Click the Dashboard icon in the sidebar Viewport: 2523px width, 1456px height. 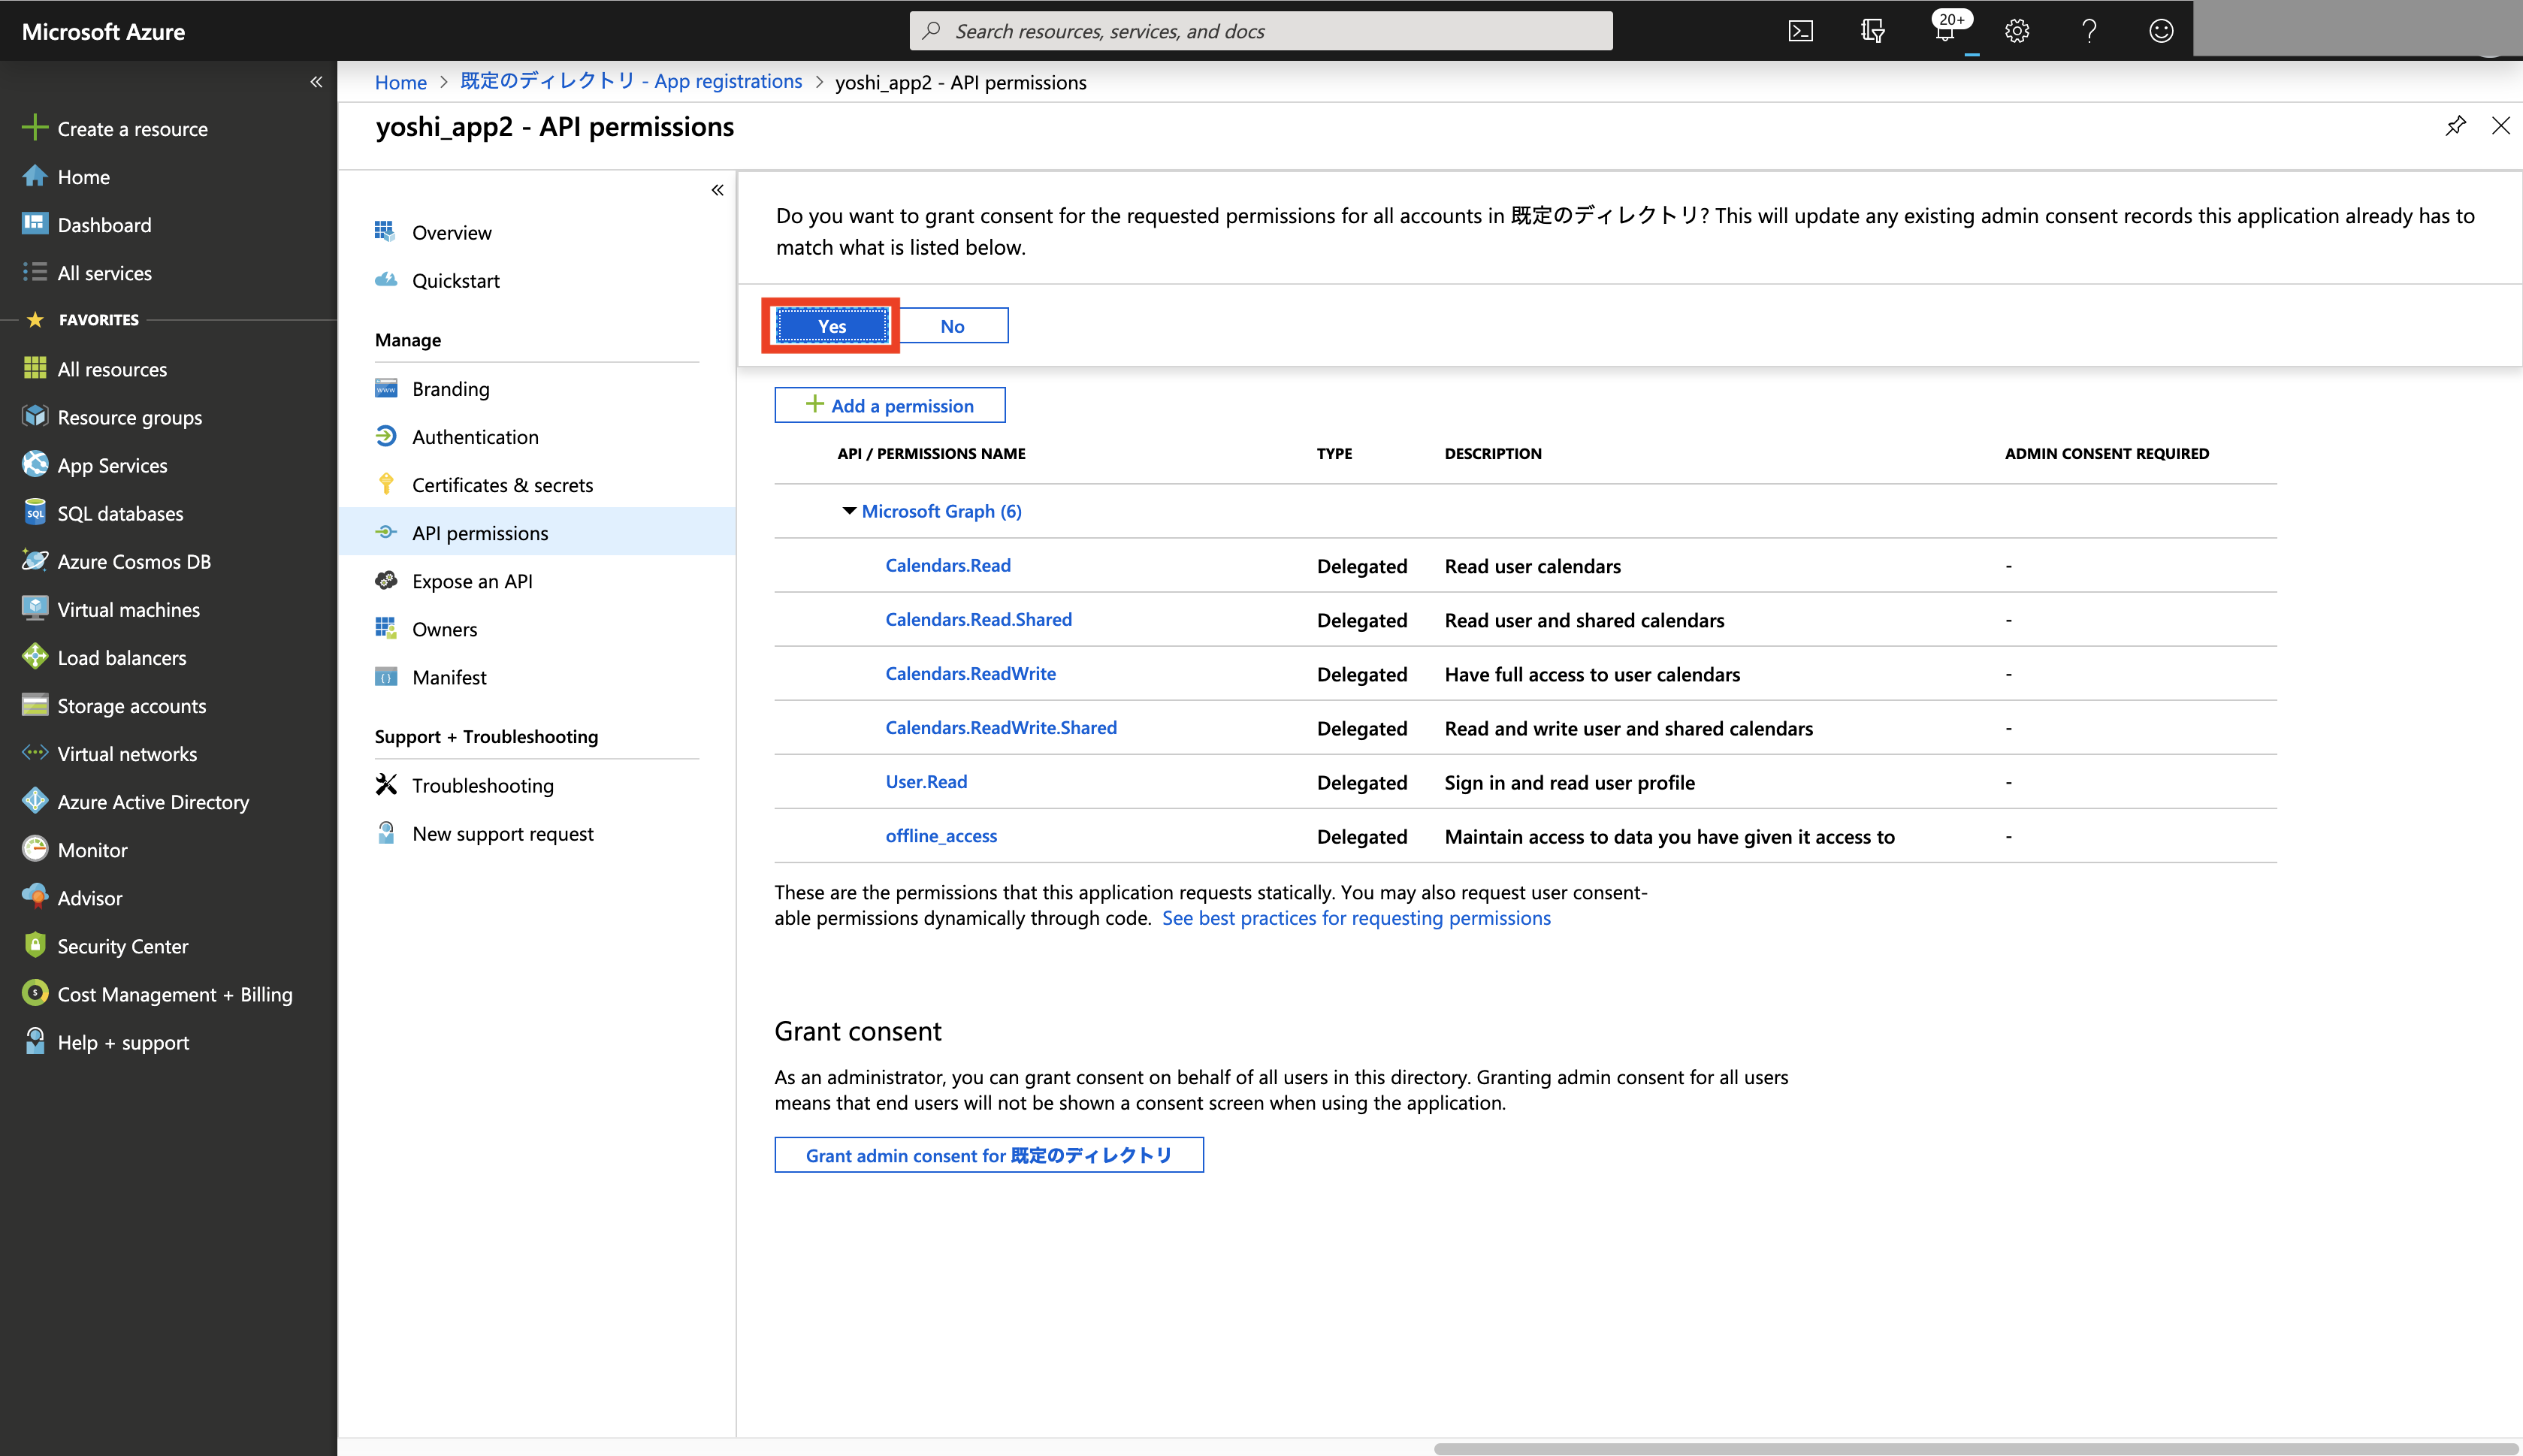tap(35, 224)
